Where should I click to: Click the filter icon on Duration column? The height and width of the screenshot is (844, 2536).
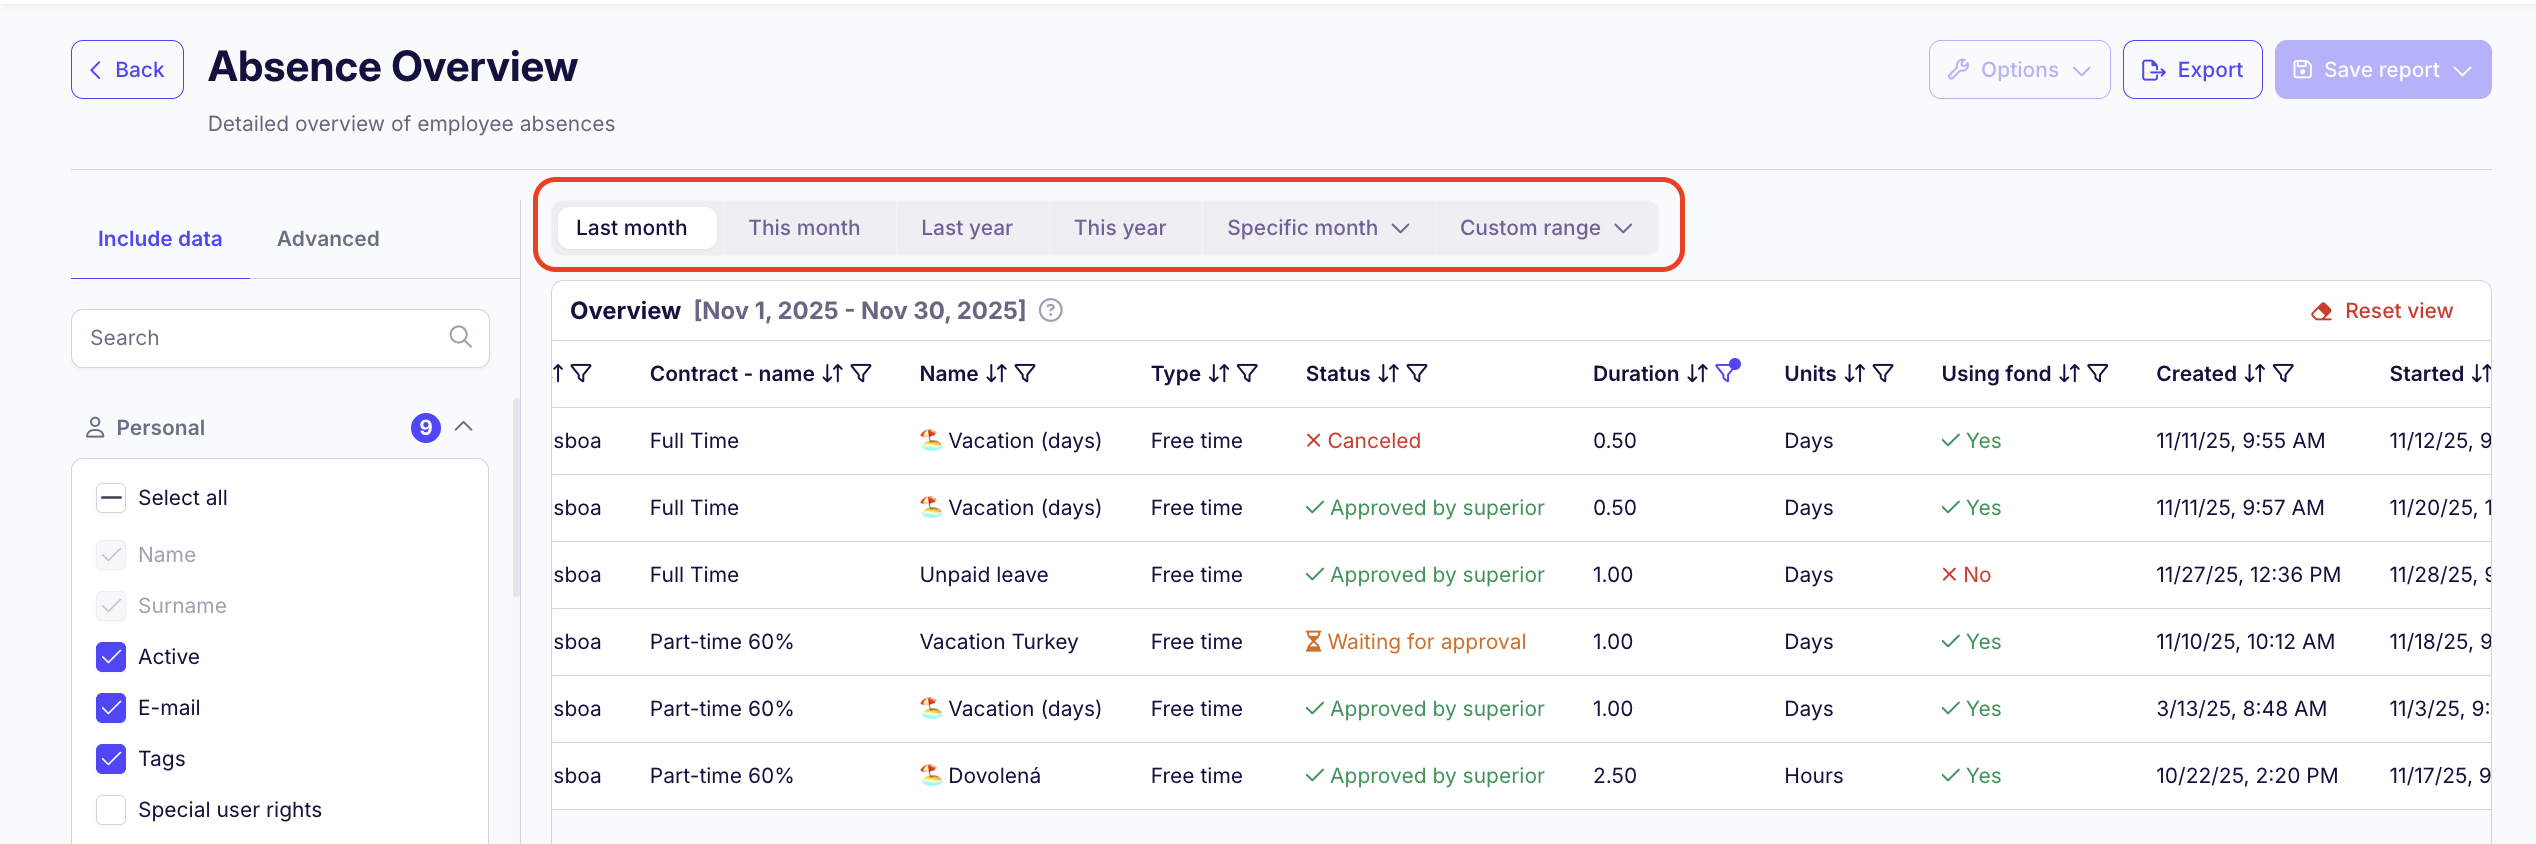coord(1725,374)
